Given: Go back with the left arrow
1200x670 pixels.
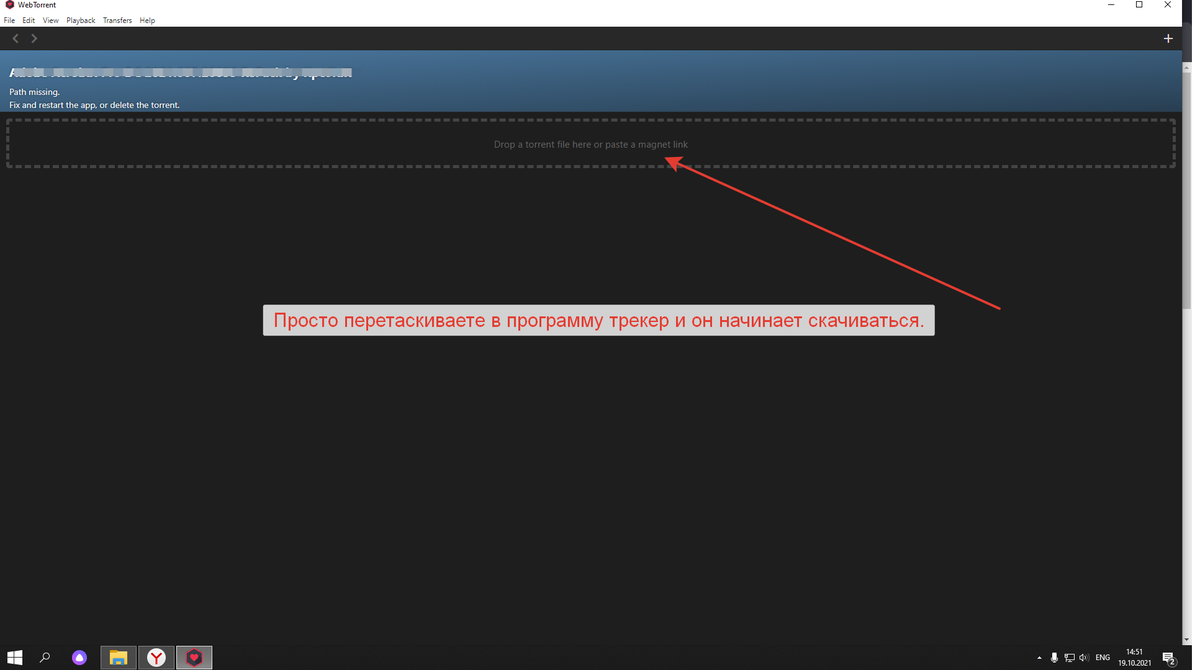Looking at the screenshot, I should tap(15, 38).
